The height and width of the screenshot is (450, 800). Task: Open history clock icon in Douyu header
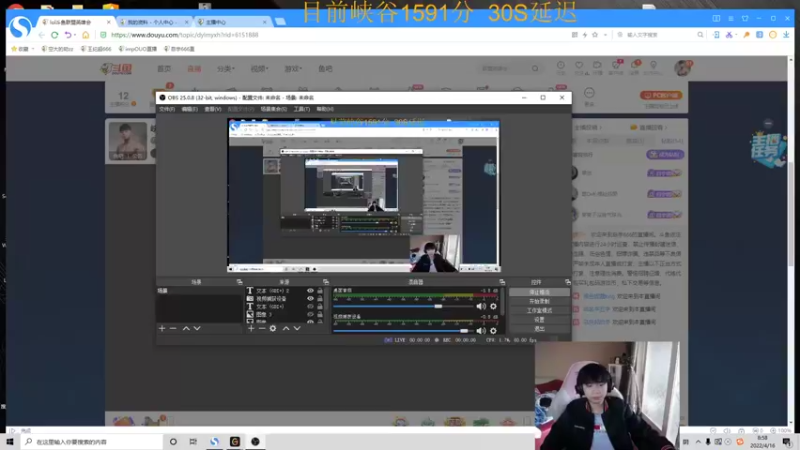tap(561, 65)
